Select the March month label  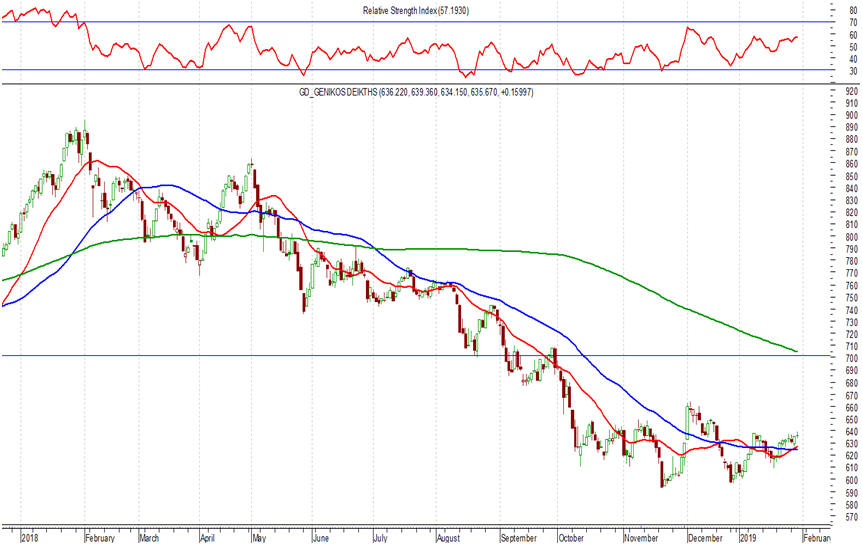148,538
